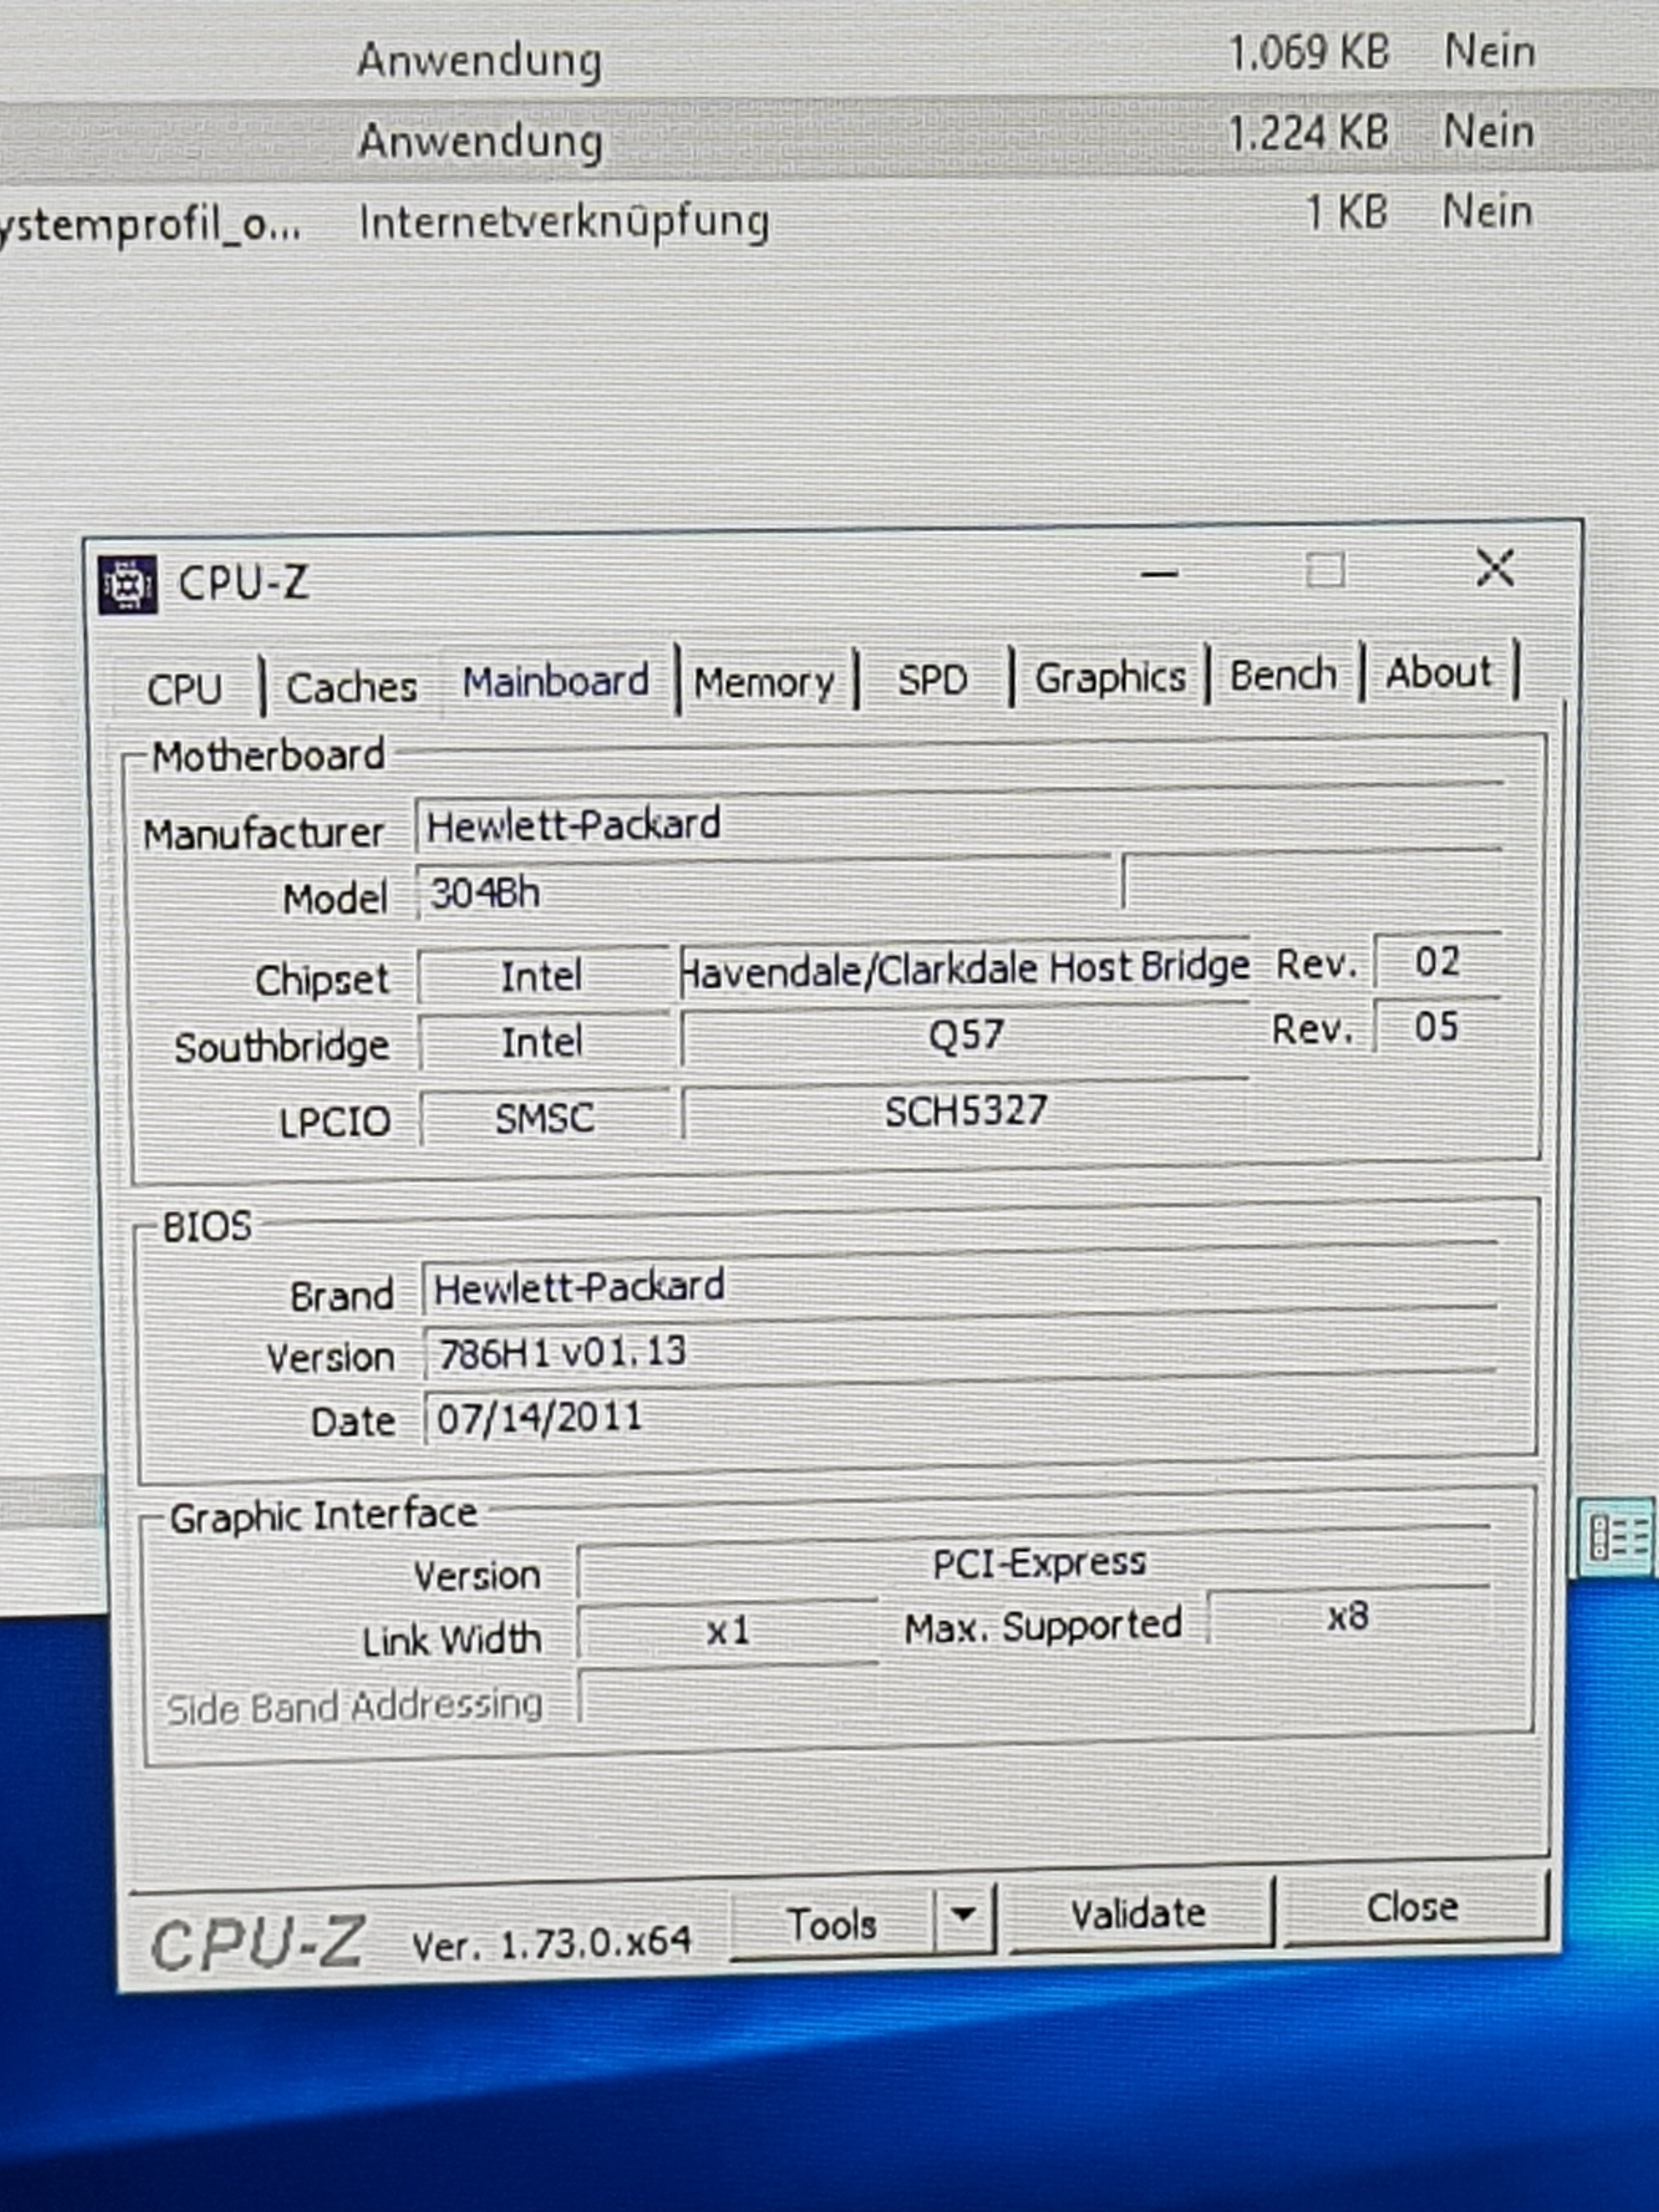Click the CPU-Z title bar icon
Screen dimensions: 1659x2212
tap(127, 584)
